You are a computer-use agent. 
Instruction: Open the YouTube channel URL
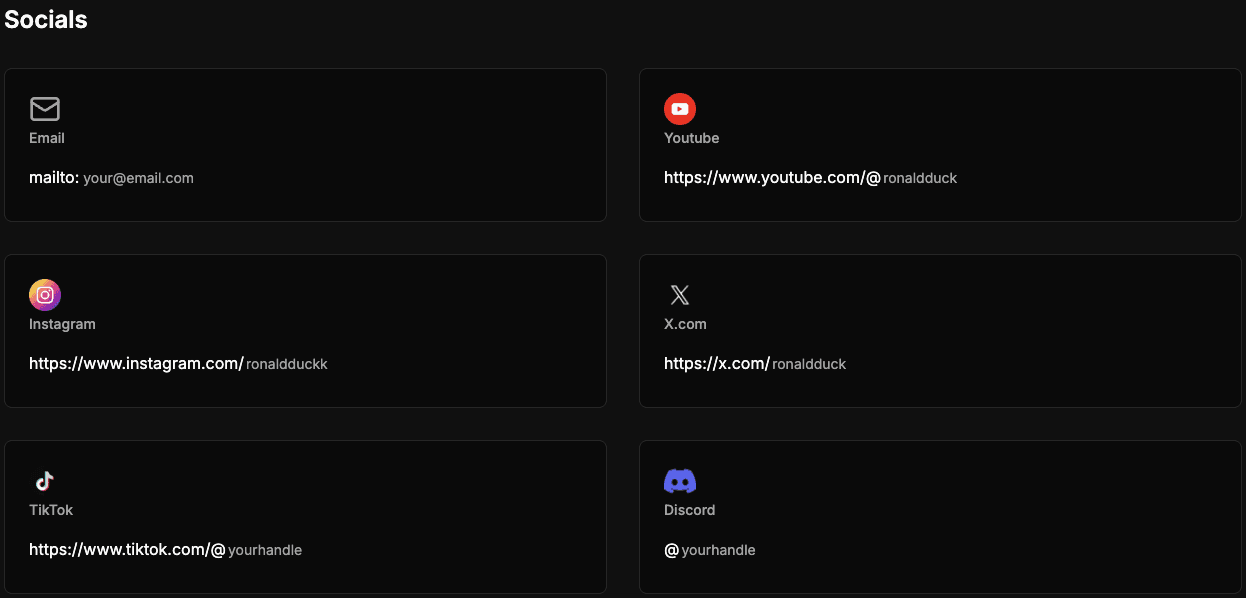coord(770,178)
